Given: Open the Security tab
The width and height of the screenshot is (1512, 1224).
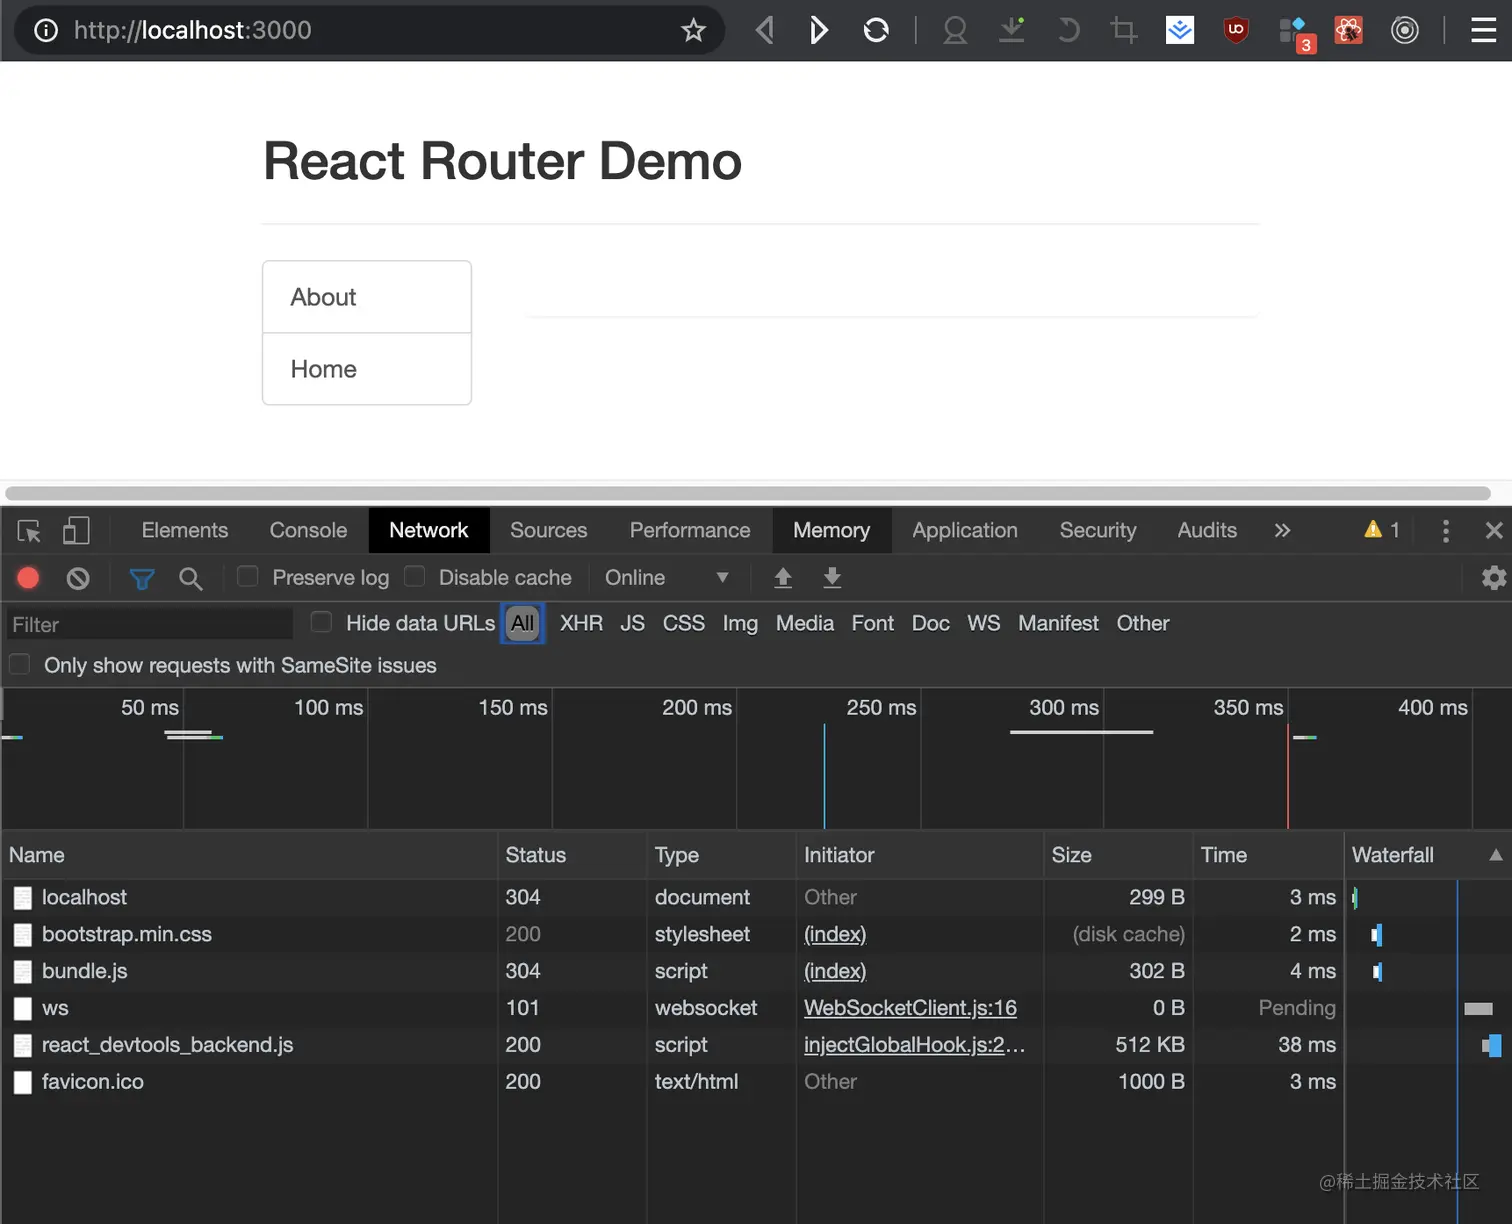Looking at the screenshot, I should tap(1098, 530).
